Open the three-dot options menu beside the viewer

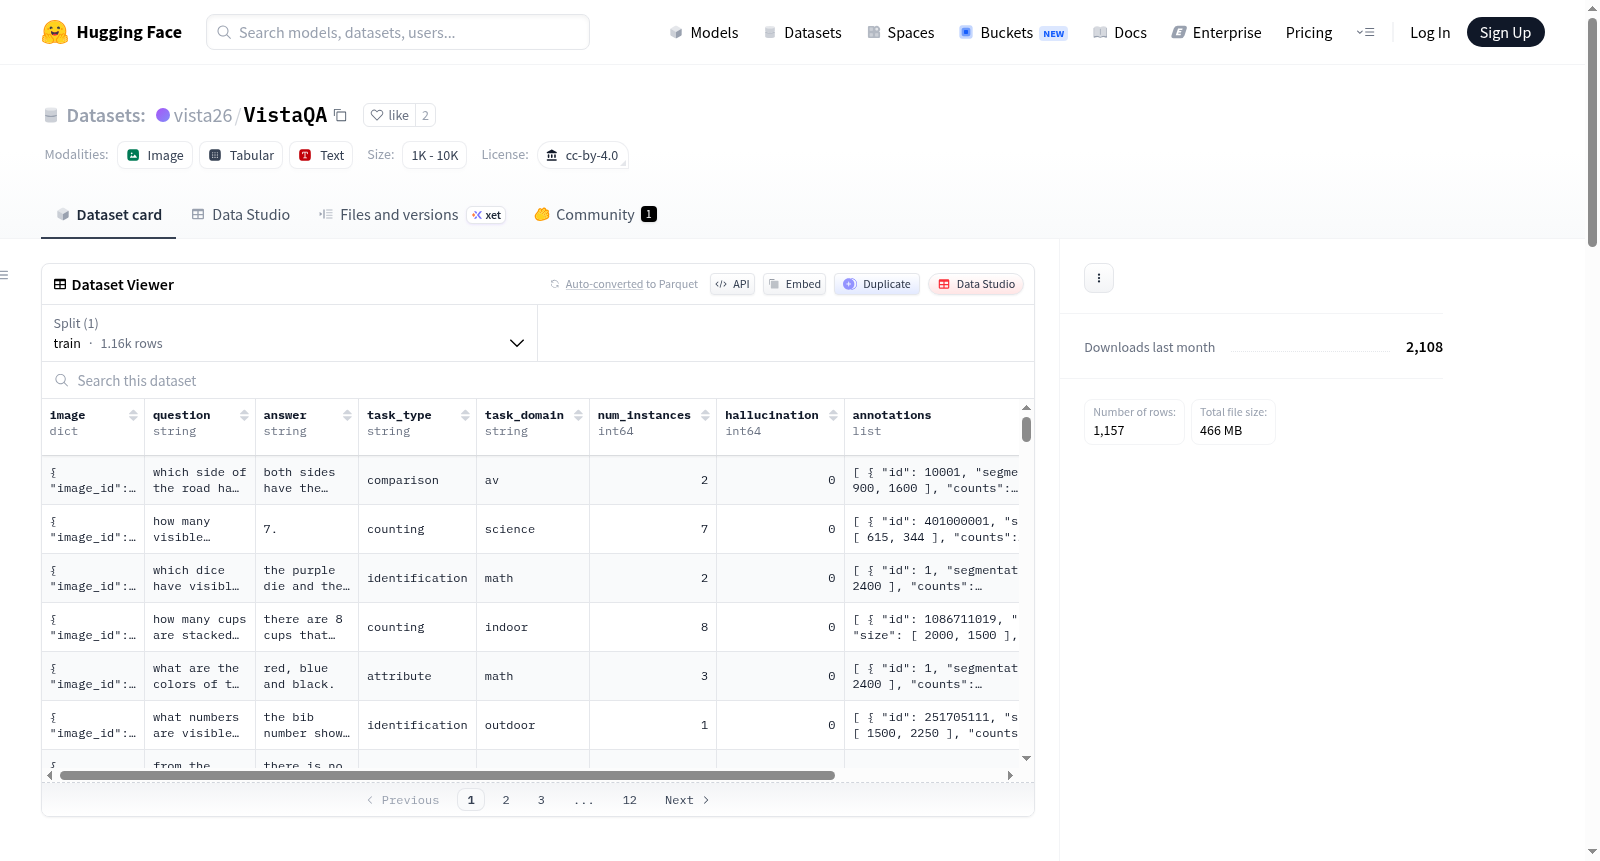coord(1099,278)
